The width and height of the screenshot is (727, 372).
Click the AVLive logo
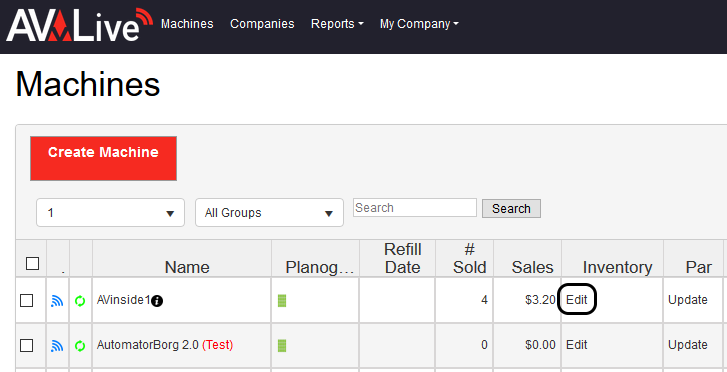tap(79, 25)
